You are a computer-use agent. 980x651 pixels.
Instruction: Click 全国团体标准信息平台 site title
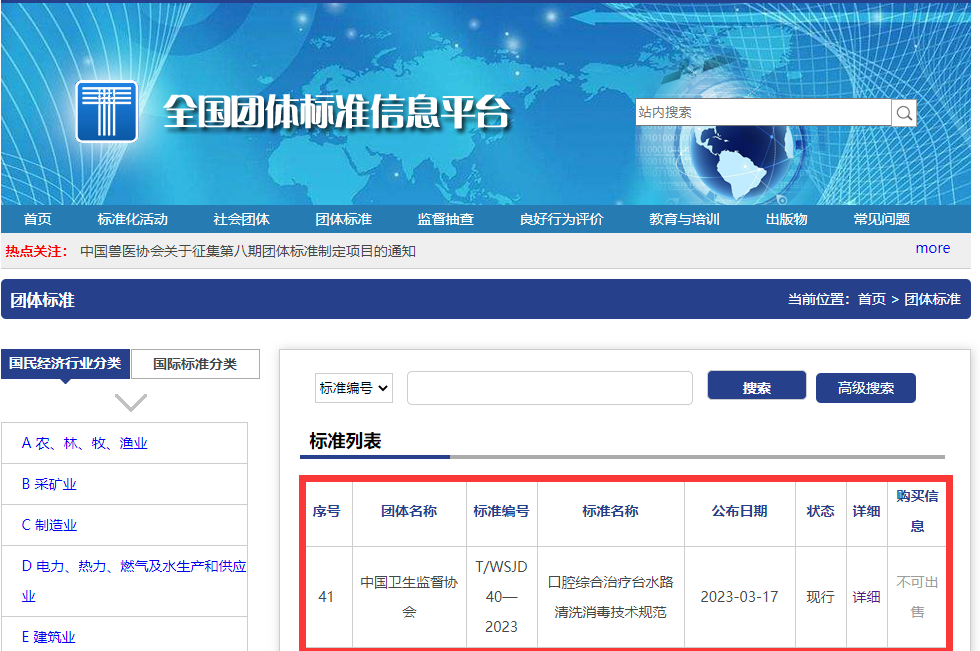coord(338,112)
